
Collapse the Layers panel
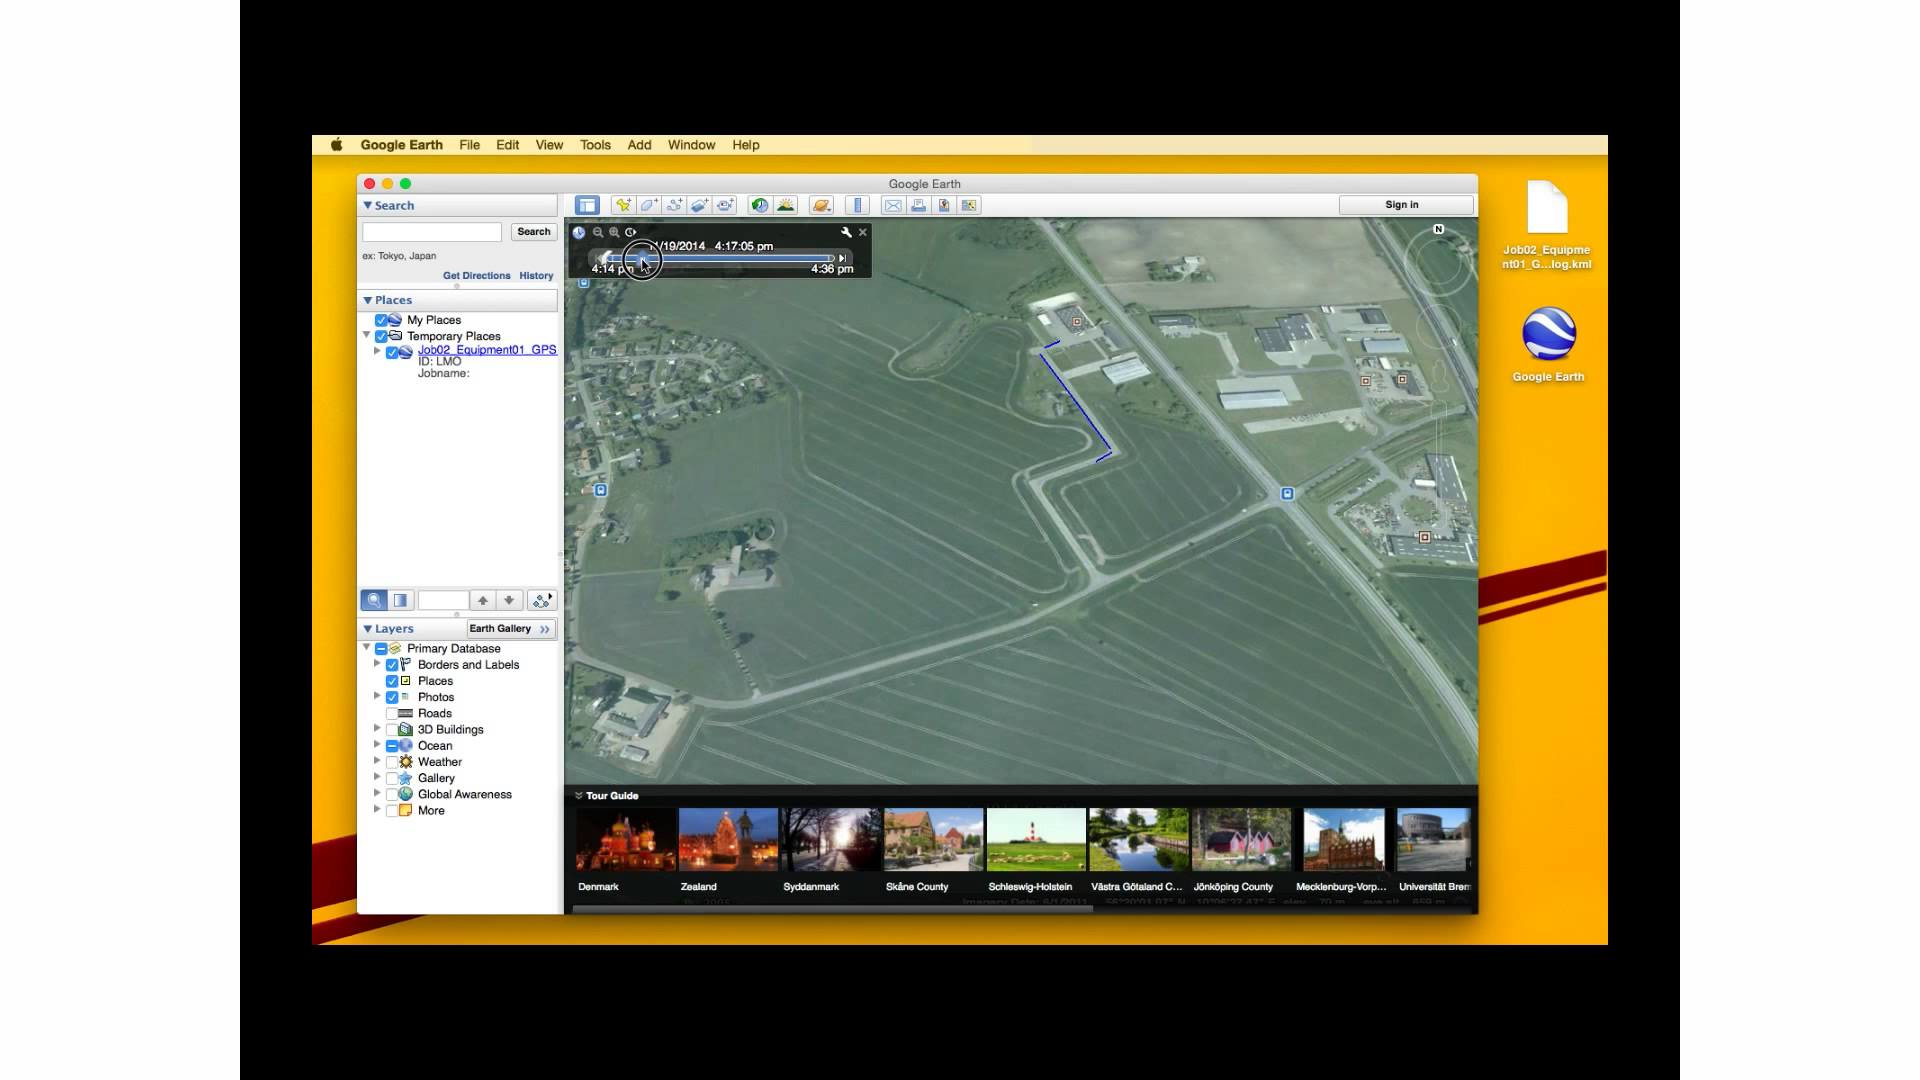click(369, 628)
